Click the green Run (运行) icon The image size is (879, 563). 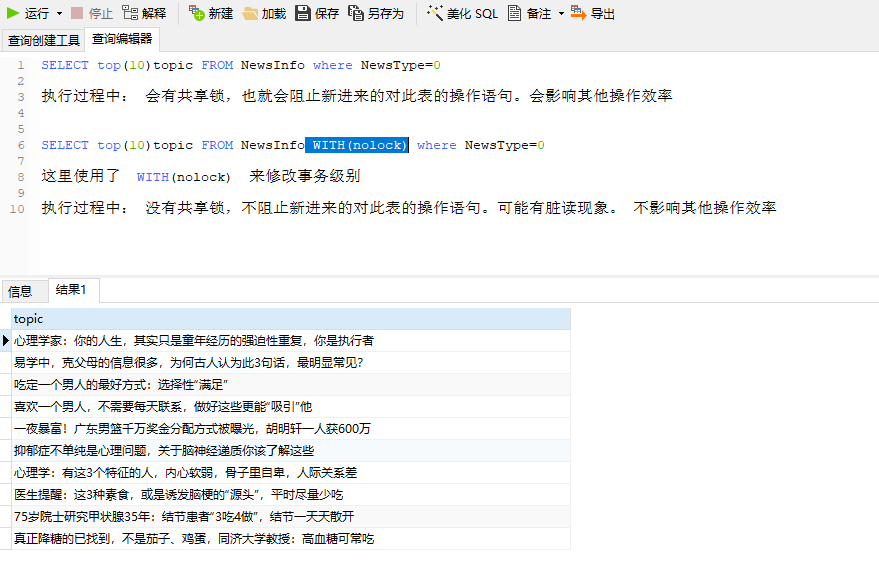click(x=13, y=13)
